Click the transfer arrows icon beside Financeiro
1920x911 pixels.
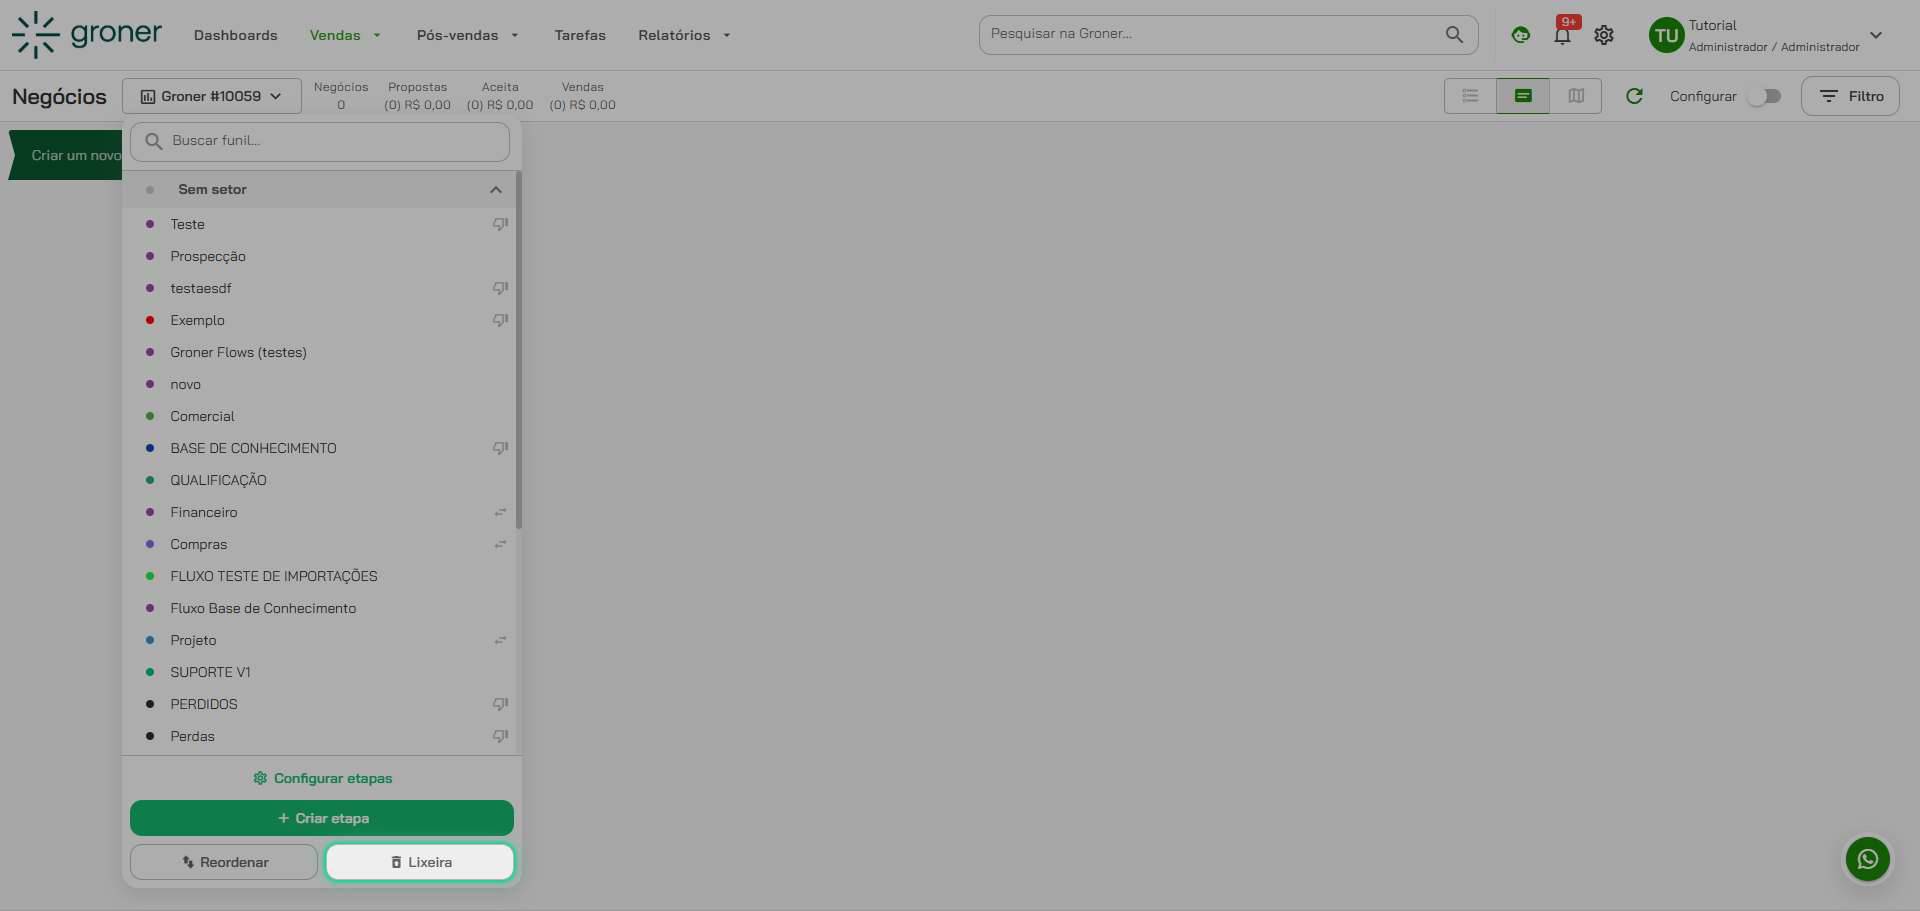tap(500, 512)
